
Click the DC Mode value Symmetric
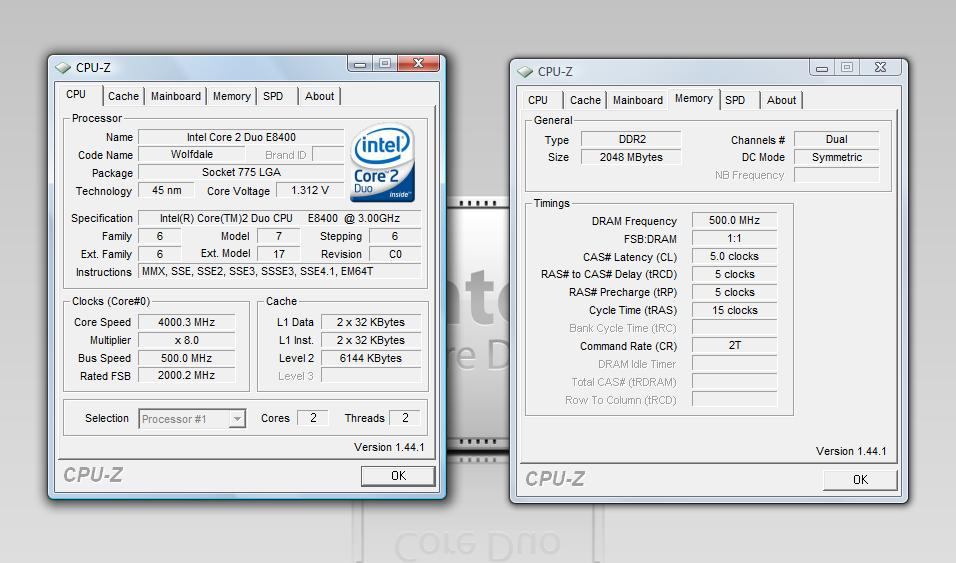pyautogui.click(x=836, y=157)
